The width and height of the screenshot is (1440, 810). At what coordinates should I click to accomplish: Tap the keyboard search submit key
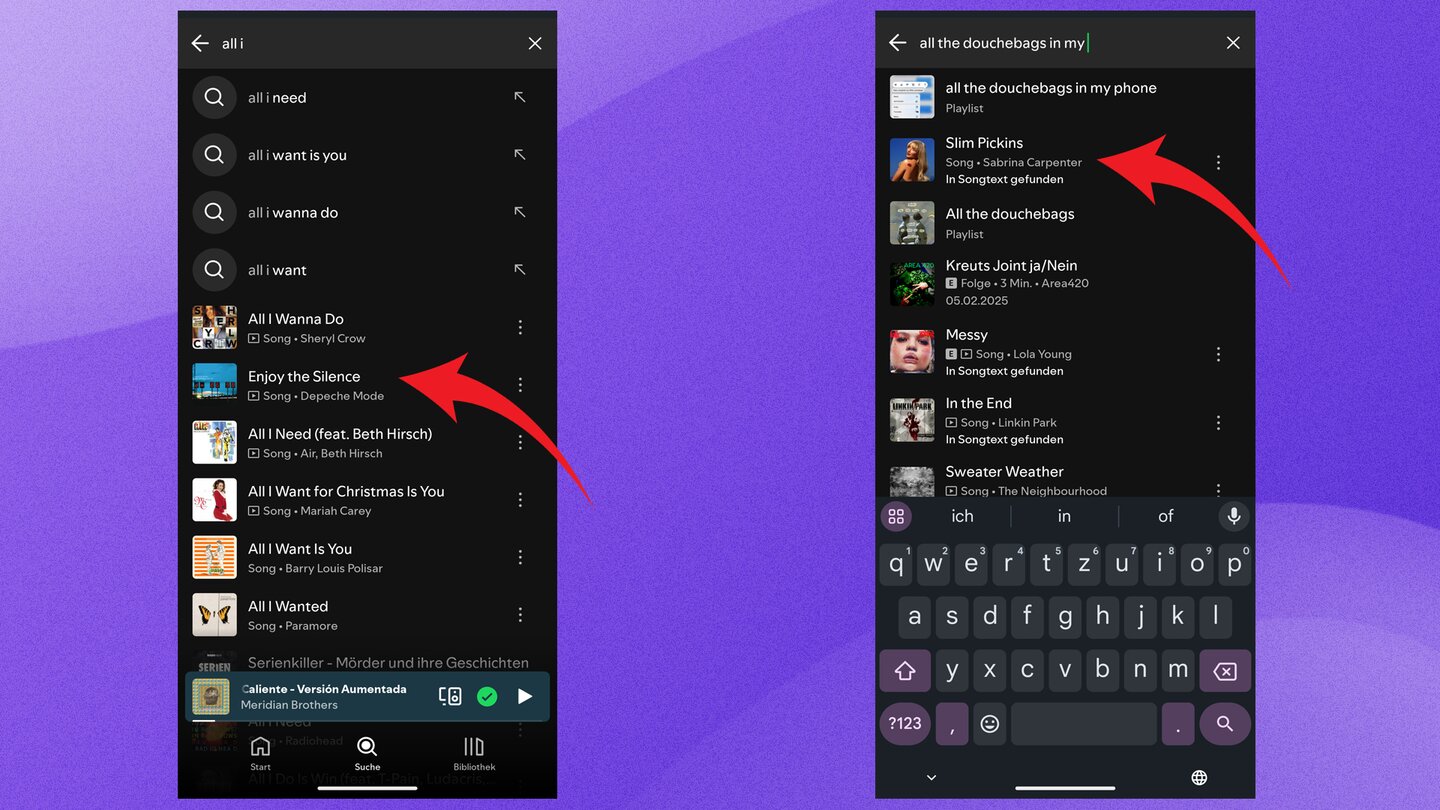[1224, 723]
